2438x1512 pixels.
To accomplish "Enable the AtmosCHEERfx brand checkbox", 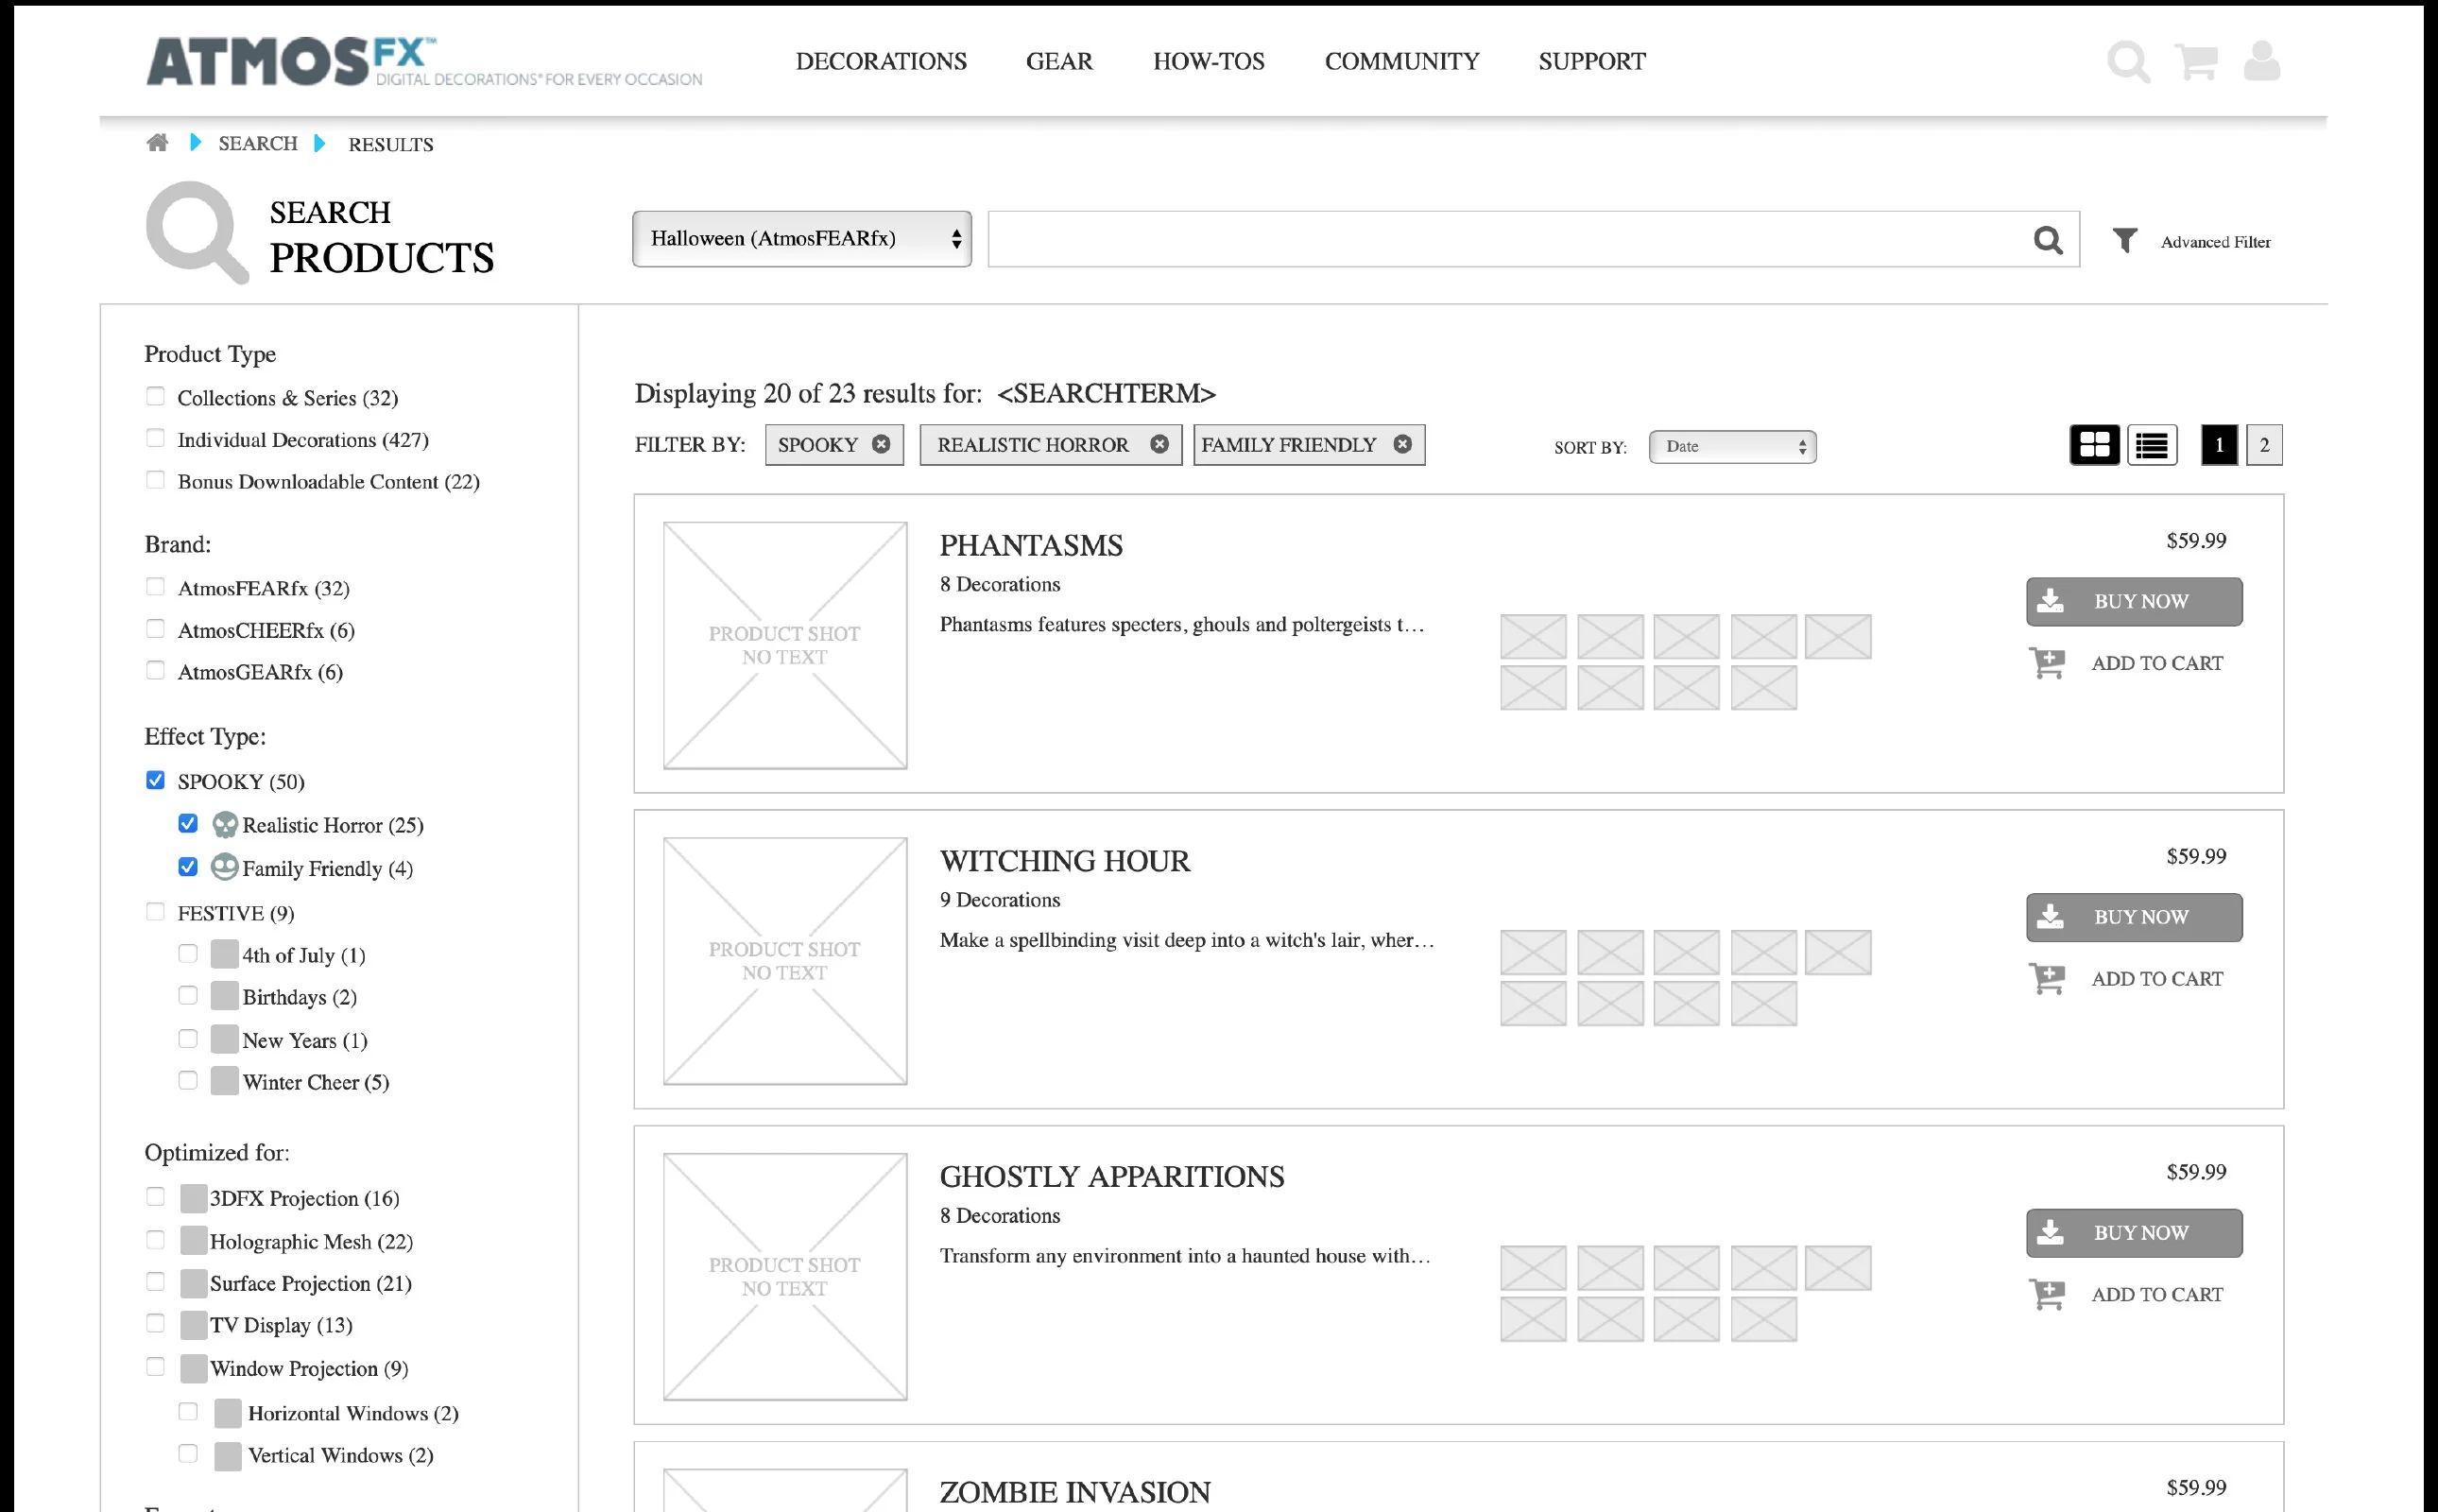I will (x=155, y=628).
